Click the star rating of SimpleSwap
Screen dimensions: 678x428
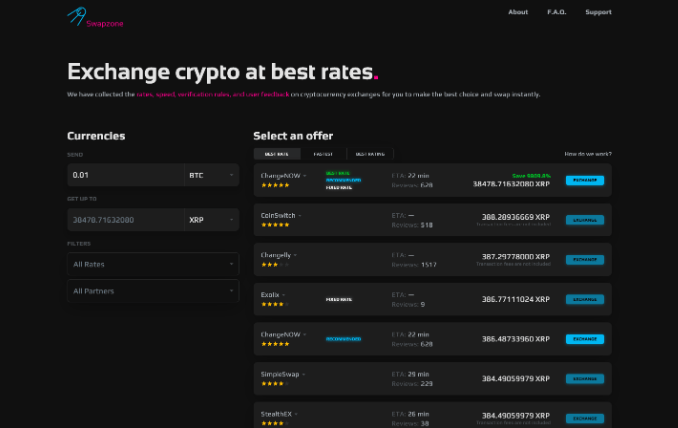275,383
